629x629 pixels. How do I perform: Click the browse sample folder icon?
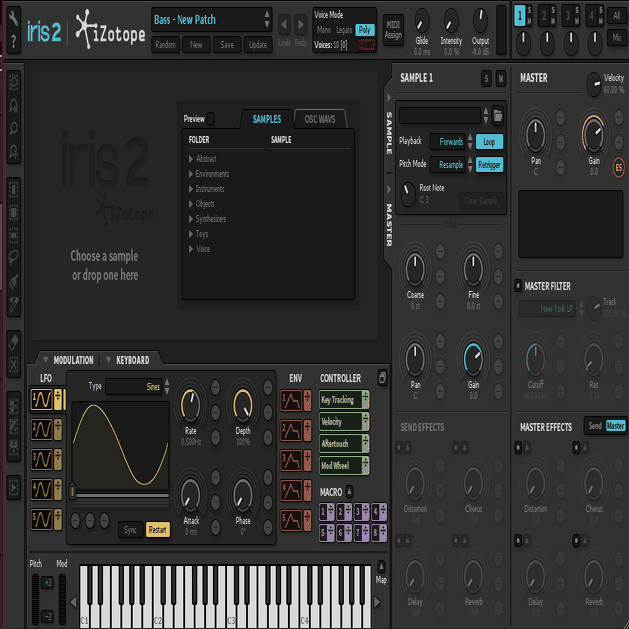(497, 116)
